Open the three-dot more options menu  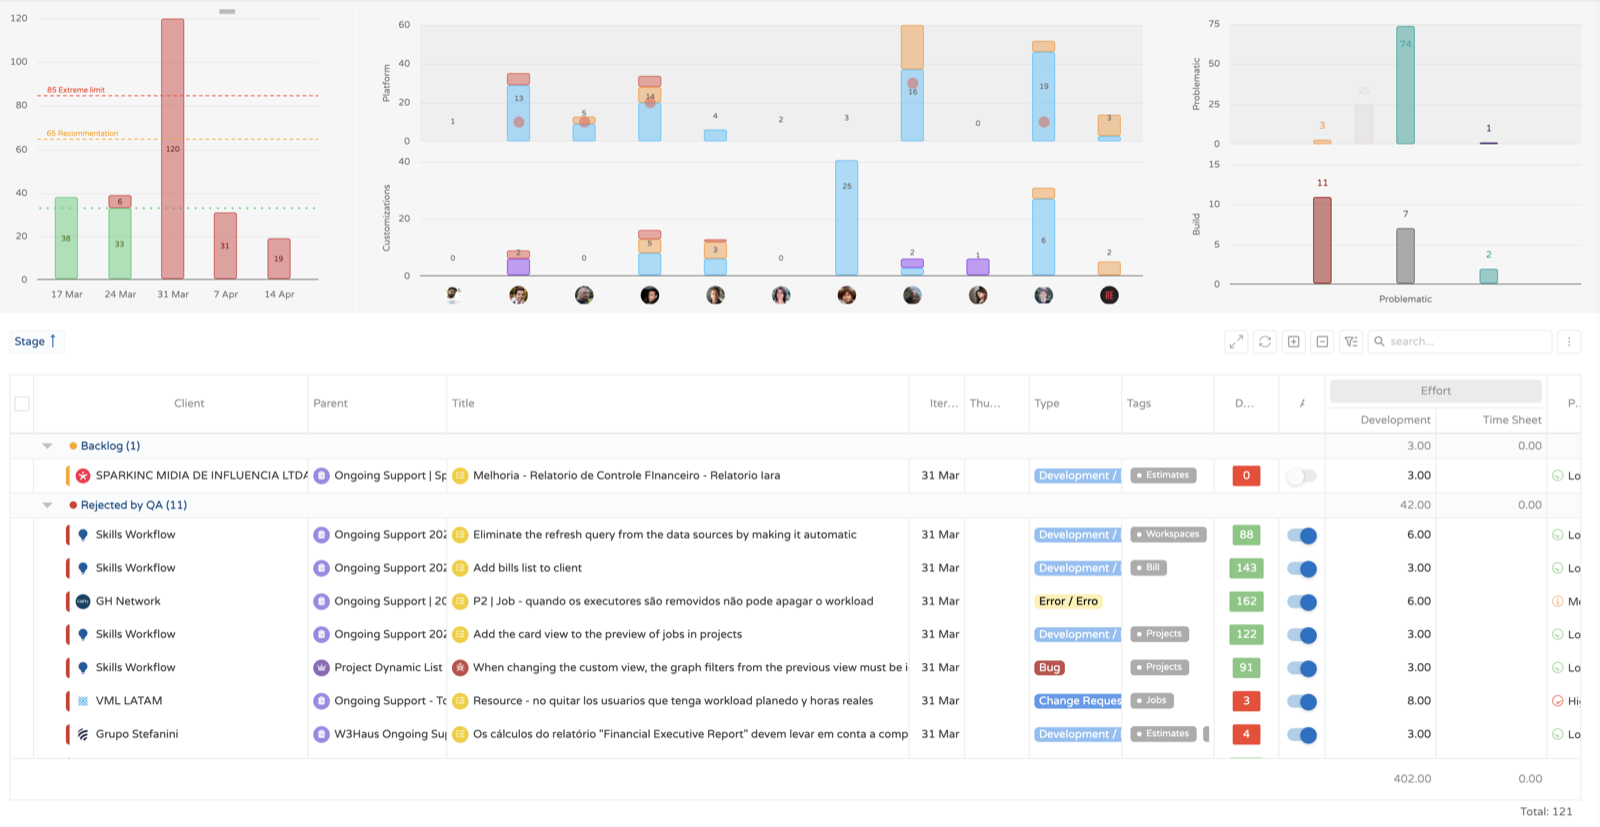tap(1569, 342)
